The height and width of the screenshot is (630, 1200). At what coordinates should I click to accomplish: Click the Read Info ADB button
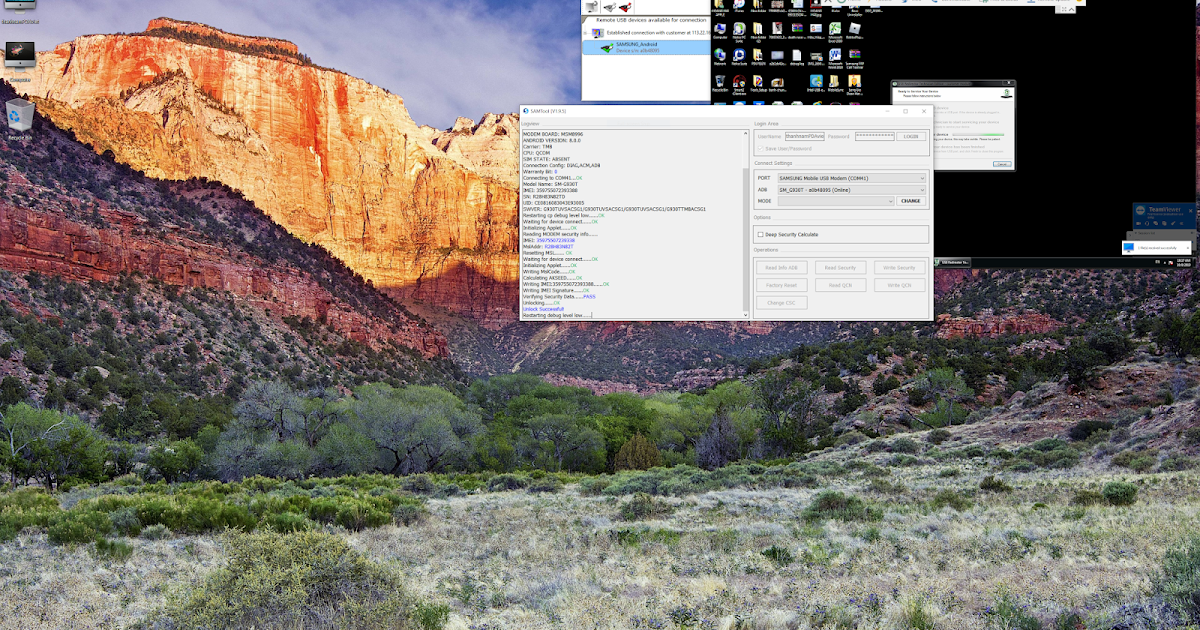781,268
